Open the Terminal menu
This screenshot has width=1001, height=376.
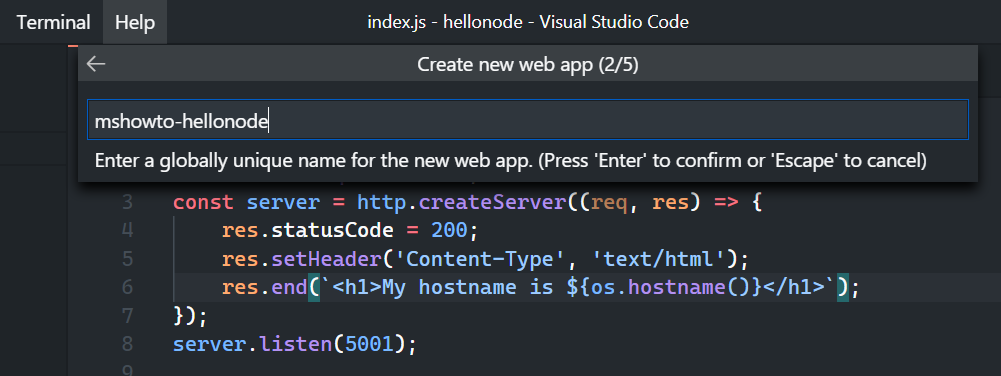[x=54, y=22]
